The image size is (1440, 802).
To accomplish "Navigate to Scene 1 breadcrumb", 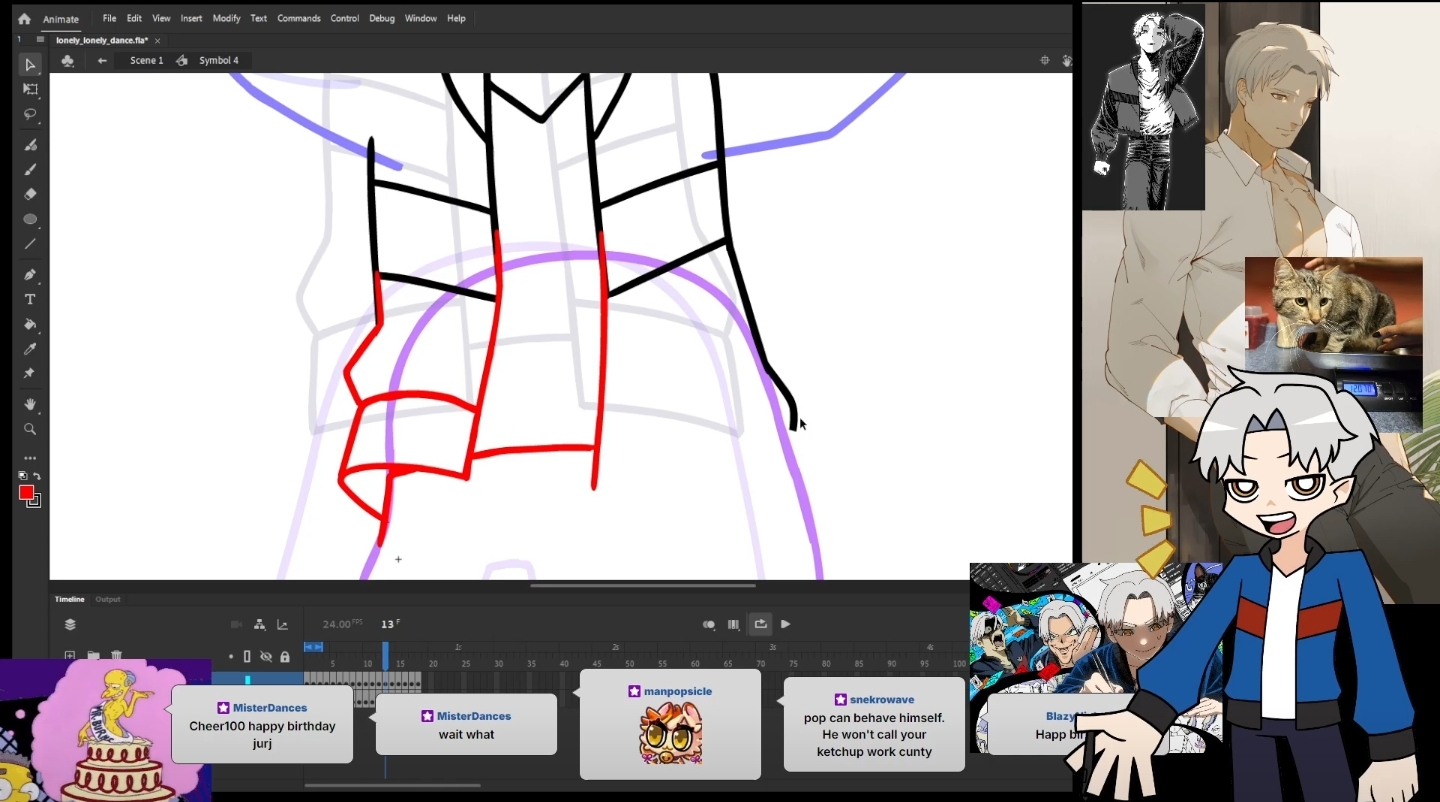I will 146,61.
